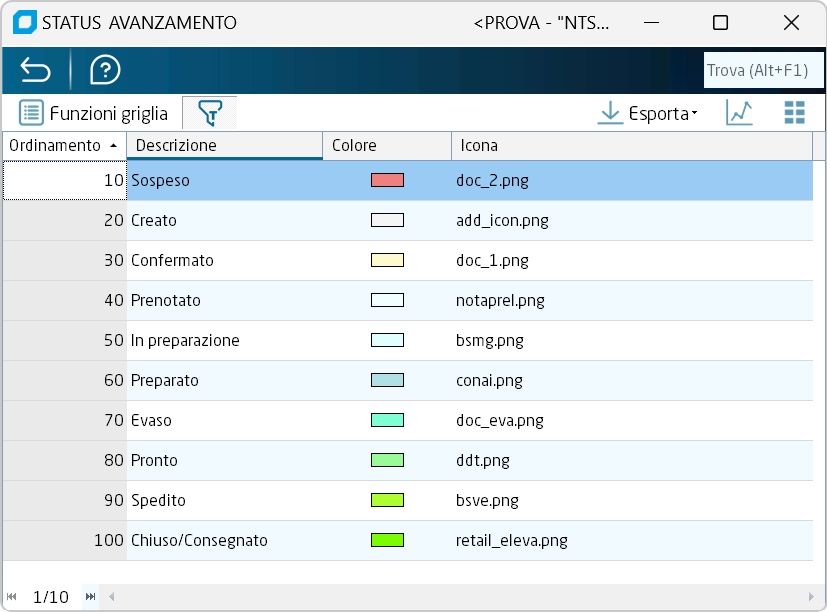The height and width of the screenshot is (612, 827).
Task: Select the Evaso description cell
Action: pyautogui.click(x=224, y=420)
